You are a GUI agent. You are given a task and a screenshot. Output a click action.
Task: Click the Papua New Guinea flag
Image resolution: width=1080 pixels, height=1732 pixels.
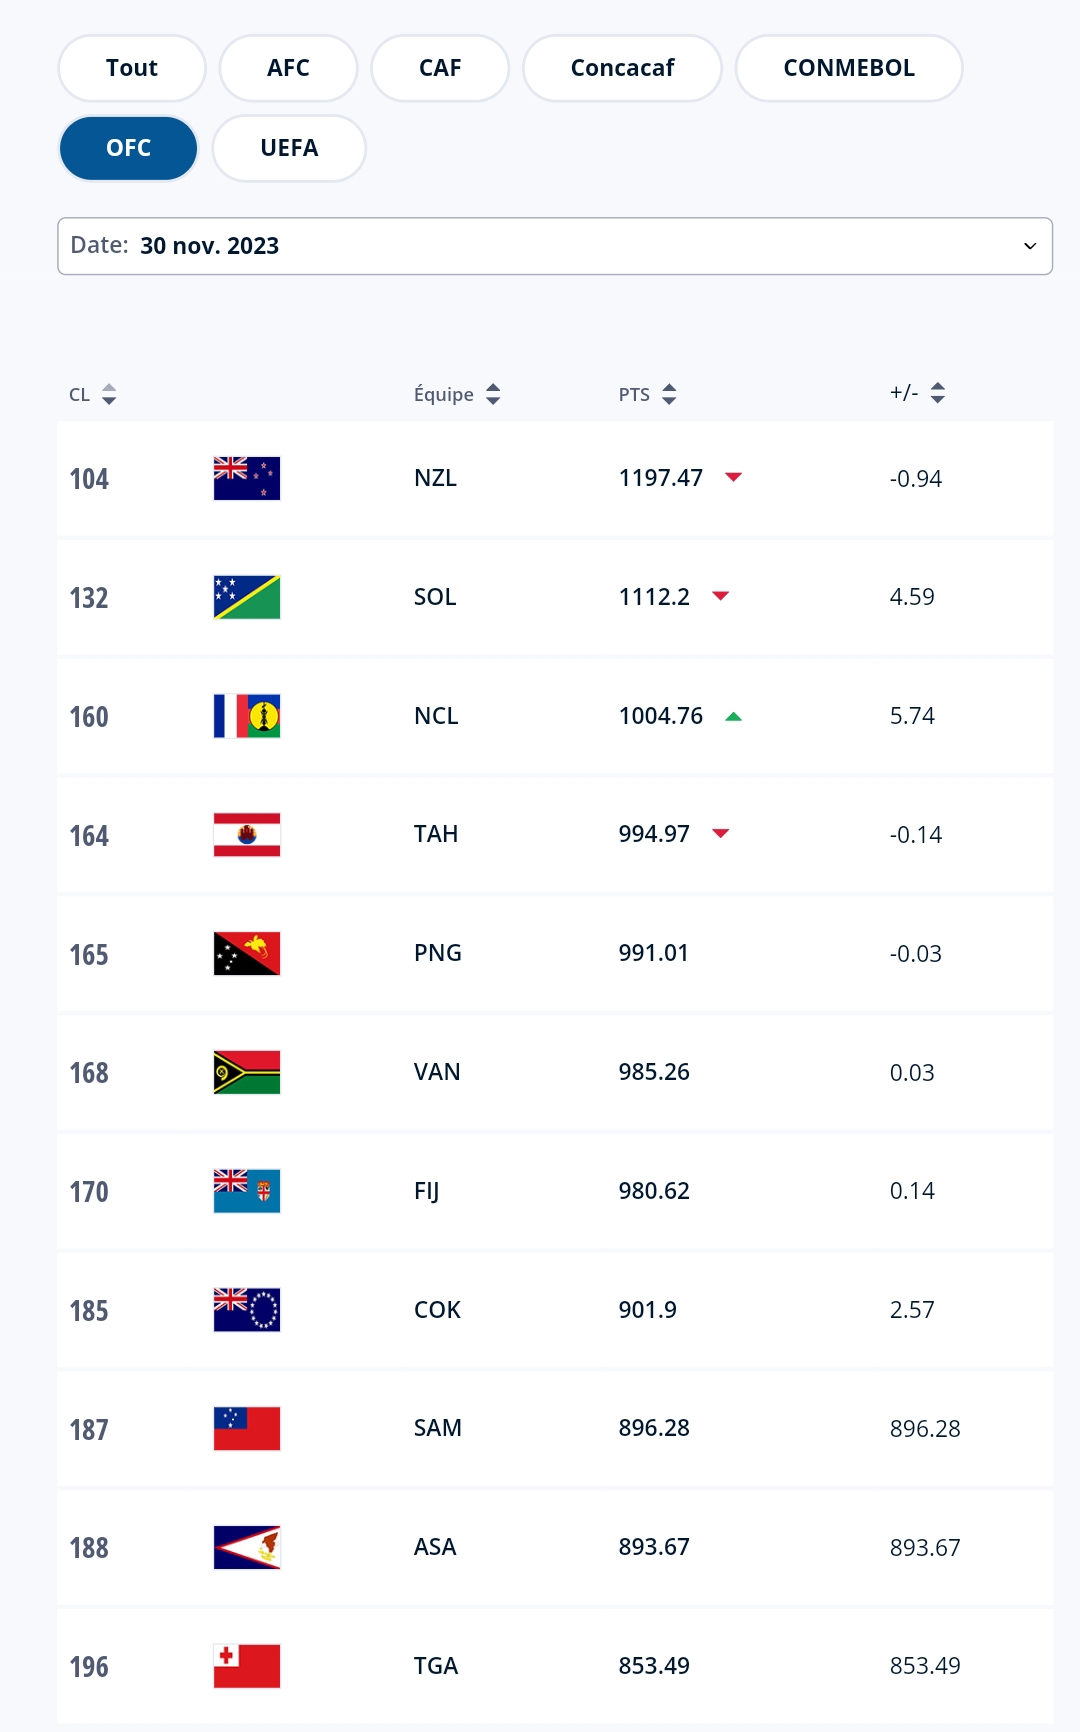click(x=246, y=954)
